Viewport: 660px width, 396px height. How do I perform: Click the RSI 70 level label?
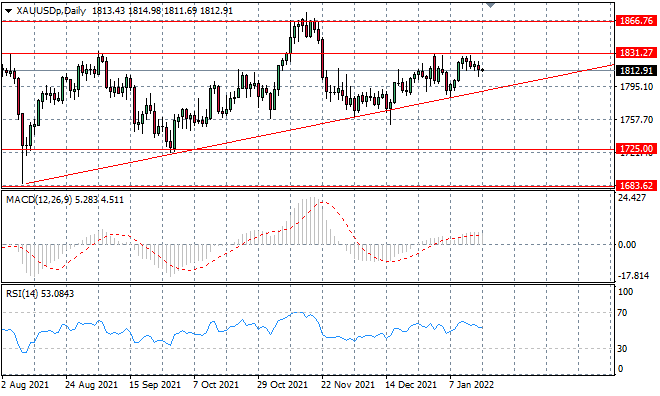click(x=622, y=313)
